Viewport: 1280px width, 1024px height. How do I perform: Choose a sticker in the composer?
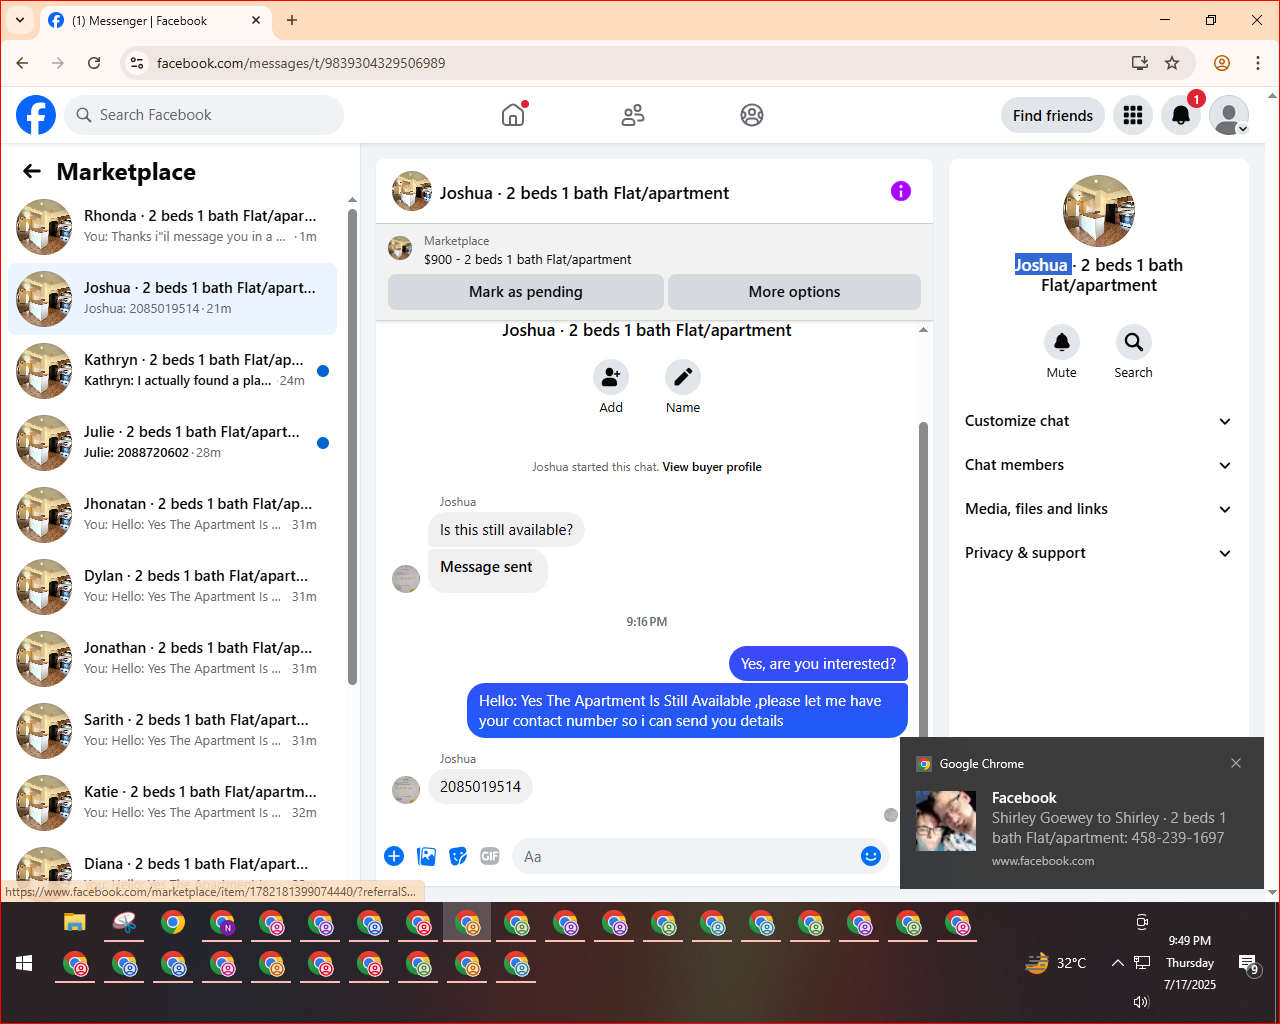[458, 856]
